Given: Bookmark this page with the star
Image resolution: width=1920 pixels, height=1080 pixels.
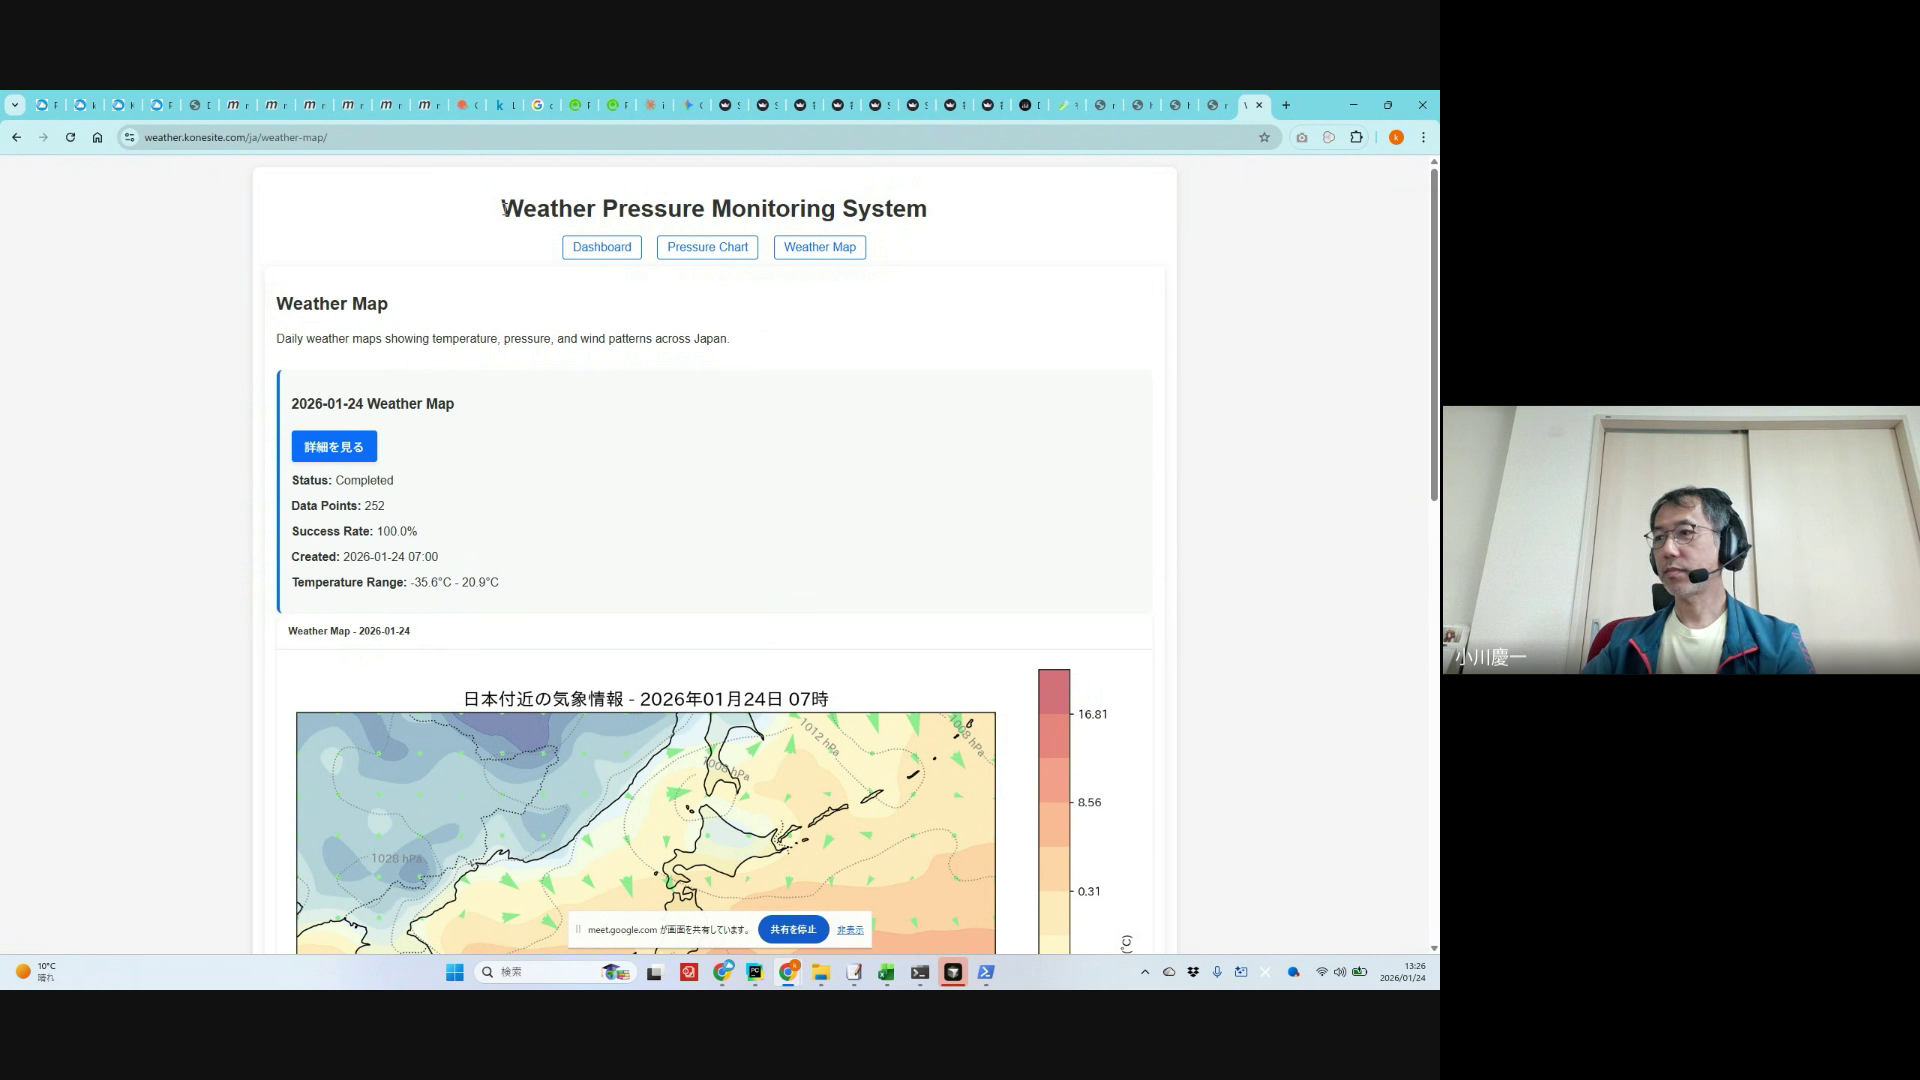Looking at the screenshot, I should (x=1264, y=137).
